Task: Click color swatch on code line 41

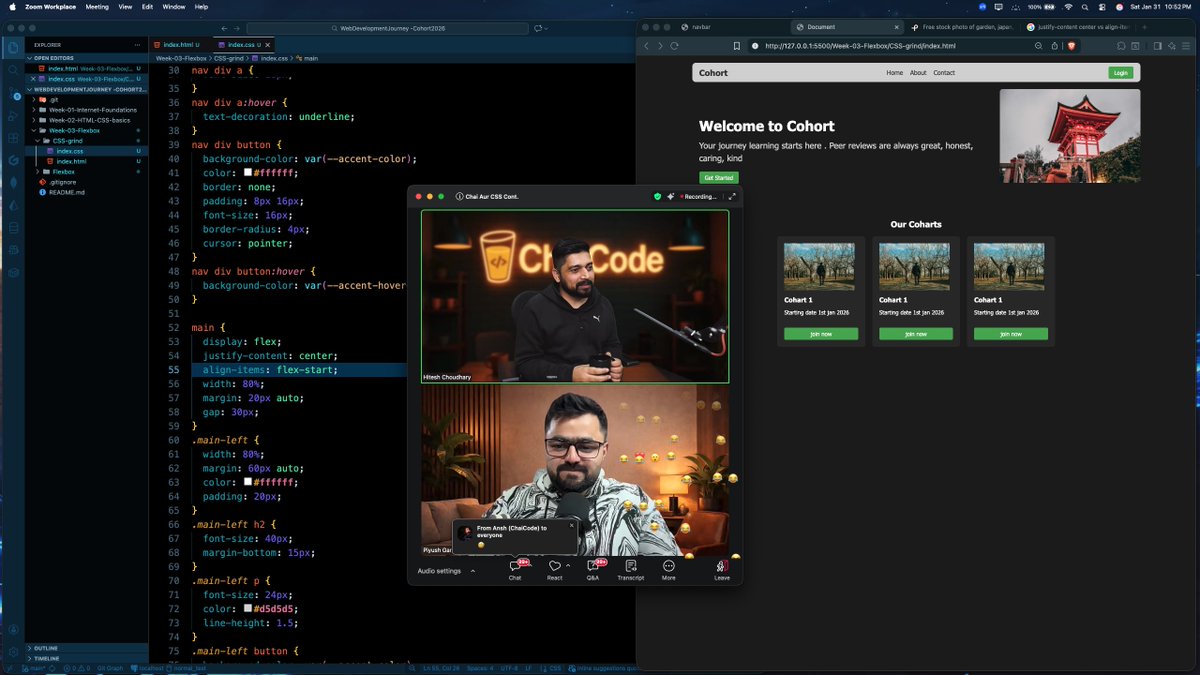Action: 248,173
